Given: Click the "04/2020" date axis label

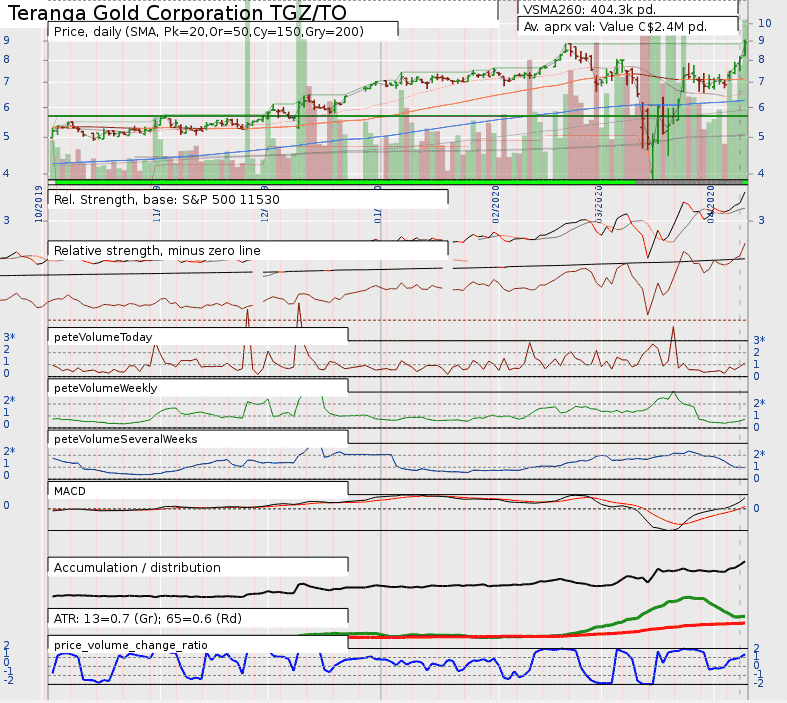Looking at the screenshot, I should (x=711, y=204).
